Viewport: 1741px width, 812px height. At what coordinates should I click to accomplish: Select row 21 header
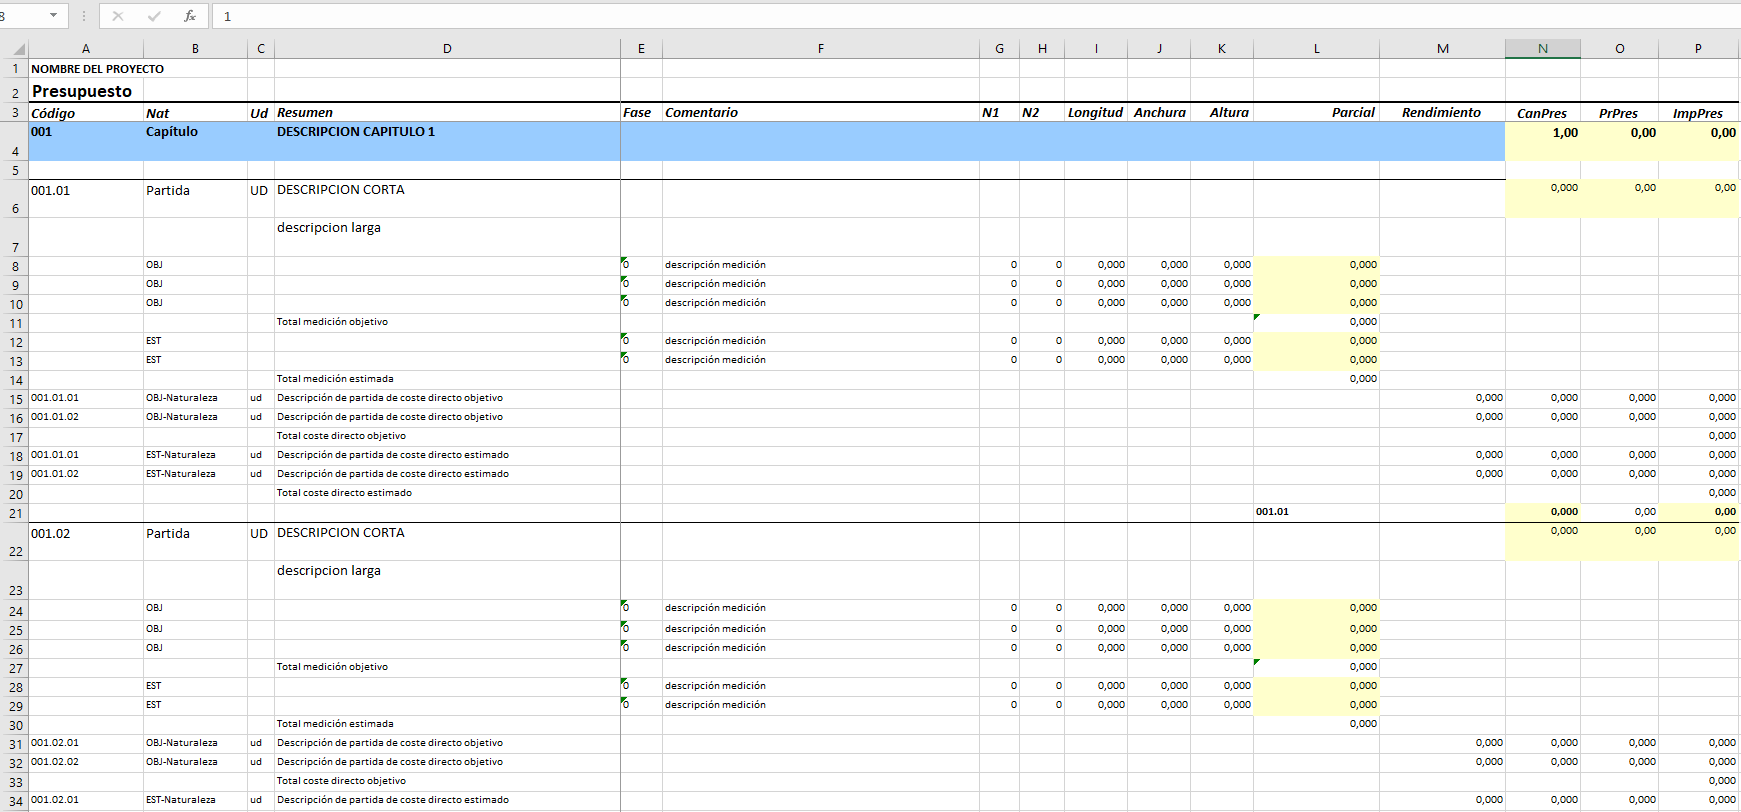14,513
